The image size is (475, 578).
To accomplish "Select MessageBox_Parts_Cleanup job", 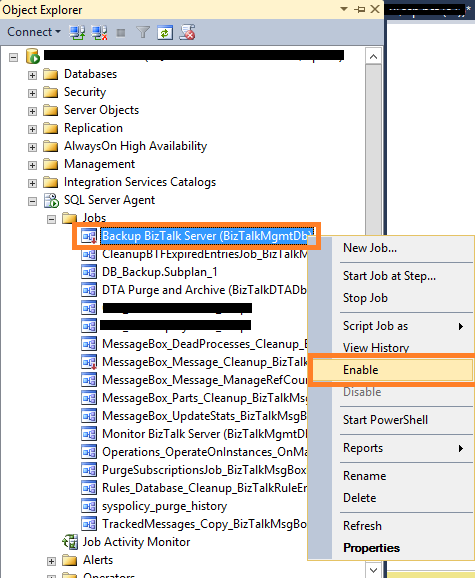I will 205,398.
